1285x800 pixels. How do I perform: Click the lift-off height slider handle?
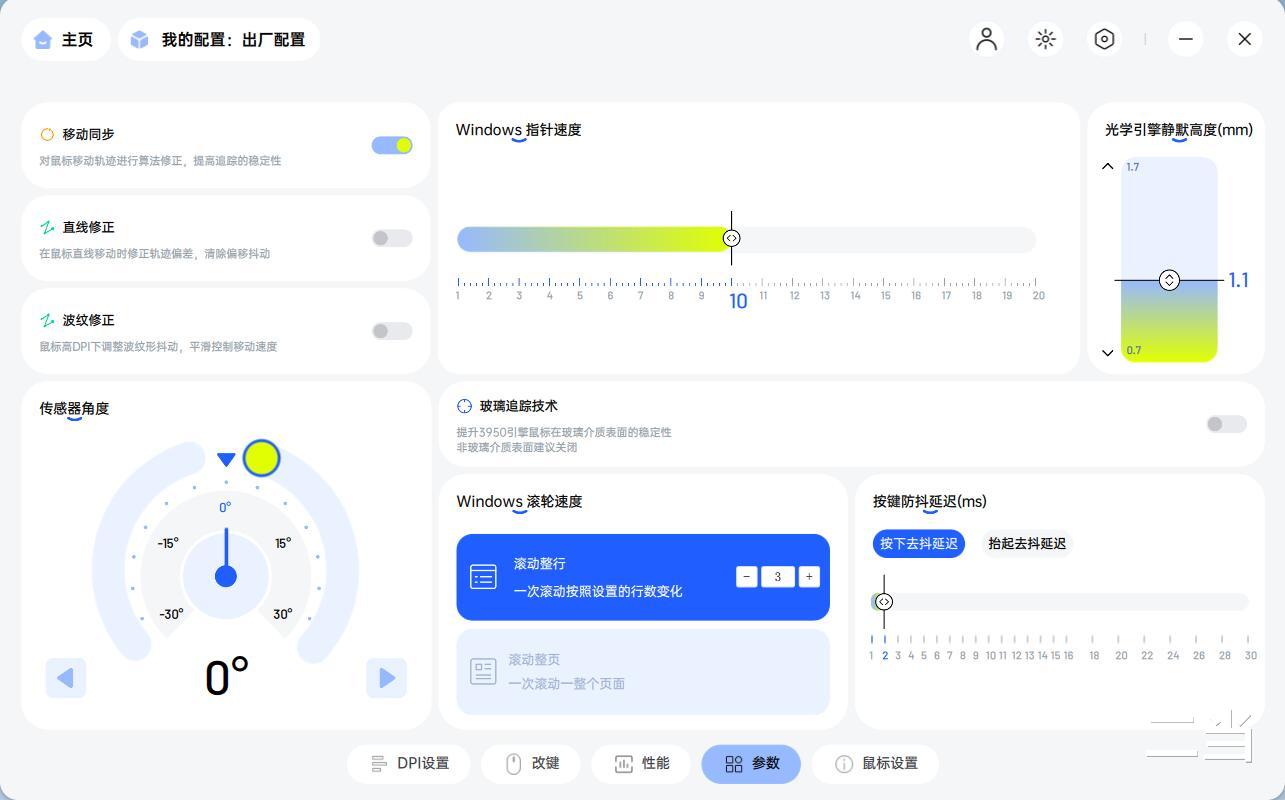tap(1169, 280)
